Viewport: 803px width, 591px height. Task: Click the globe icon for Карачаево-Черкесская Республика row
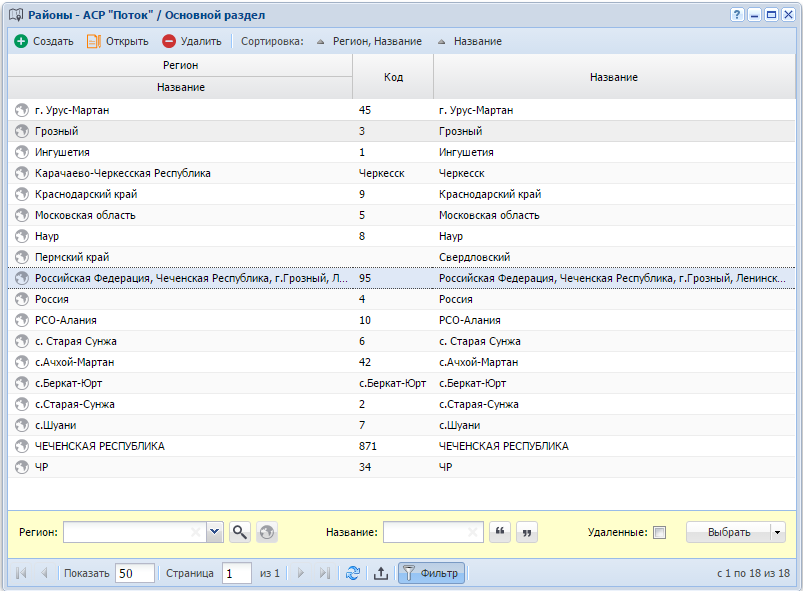[22, 173]
